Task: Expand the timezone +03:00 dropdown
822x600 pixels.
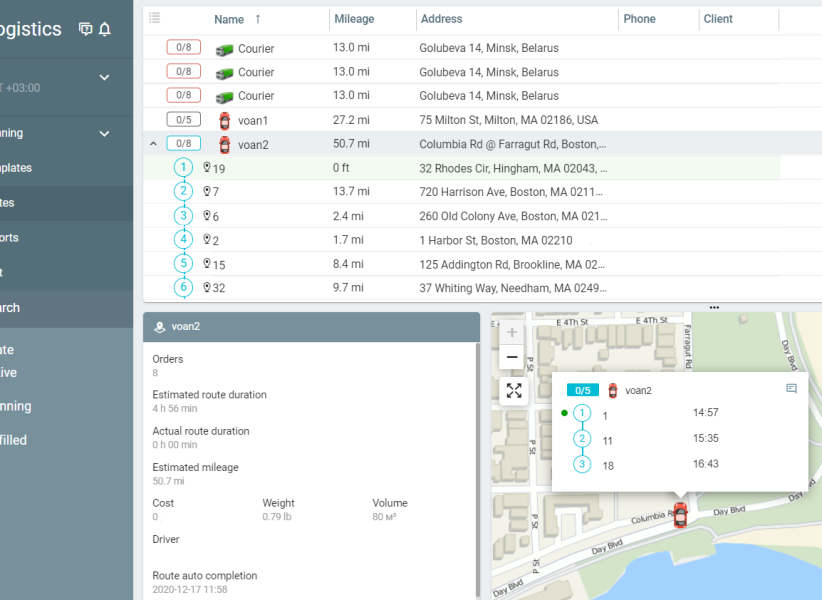Action: (104, 78)
